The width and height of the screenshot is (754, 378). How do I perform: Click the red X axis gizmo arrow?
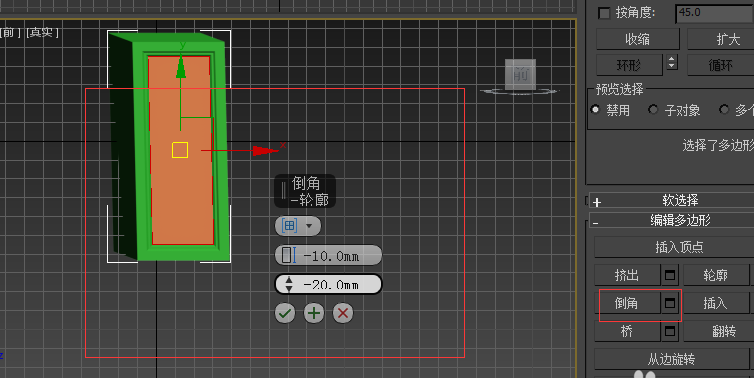264,151
